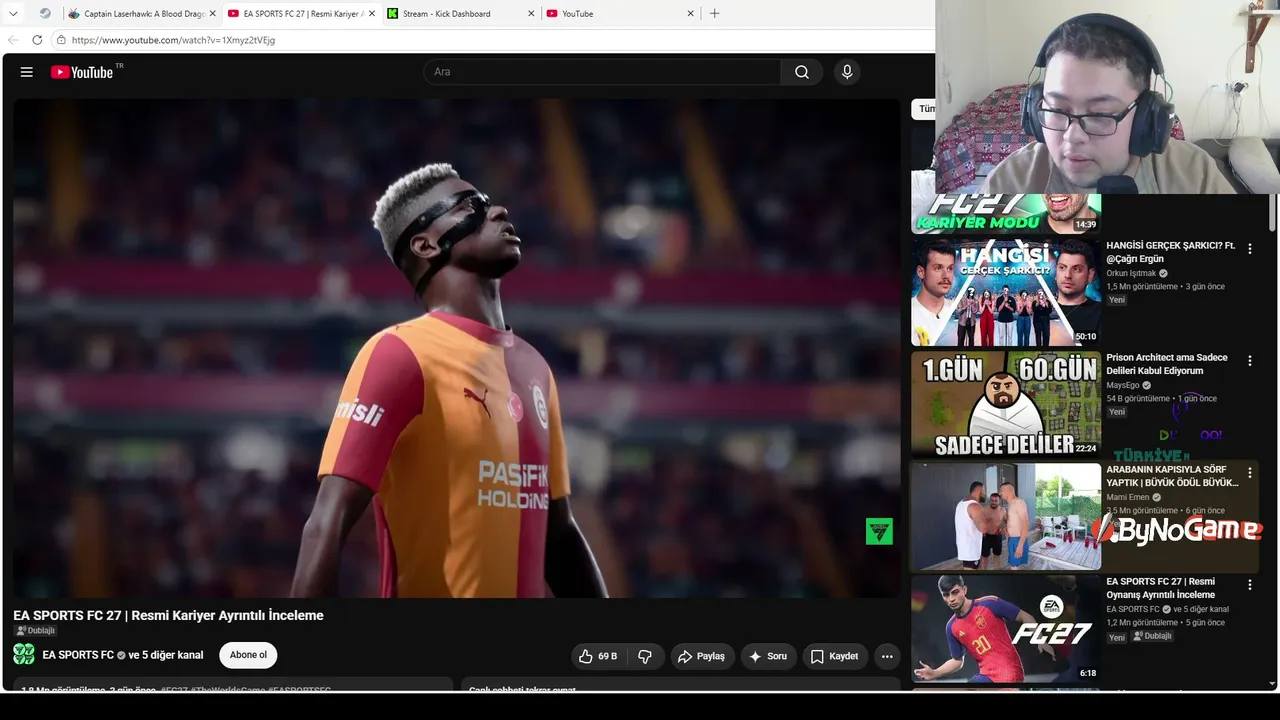Reload the current page
Screen dimensions: 1280x720
(37, 40)
